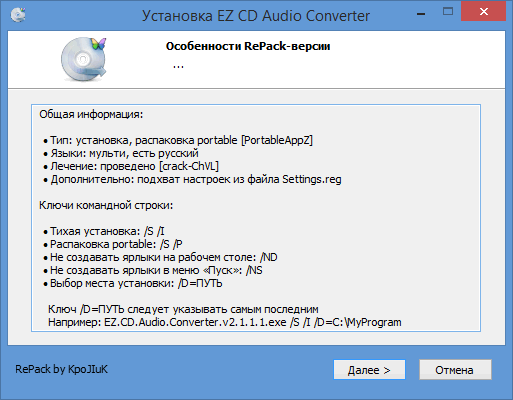Maximize the installer window
Viewport: 513px width, 400px height.
point(448,12)
